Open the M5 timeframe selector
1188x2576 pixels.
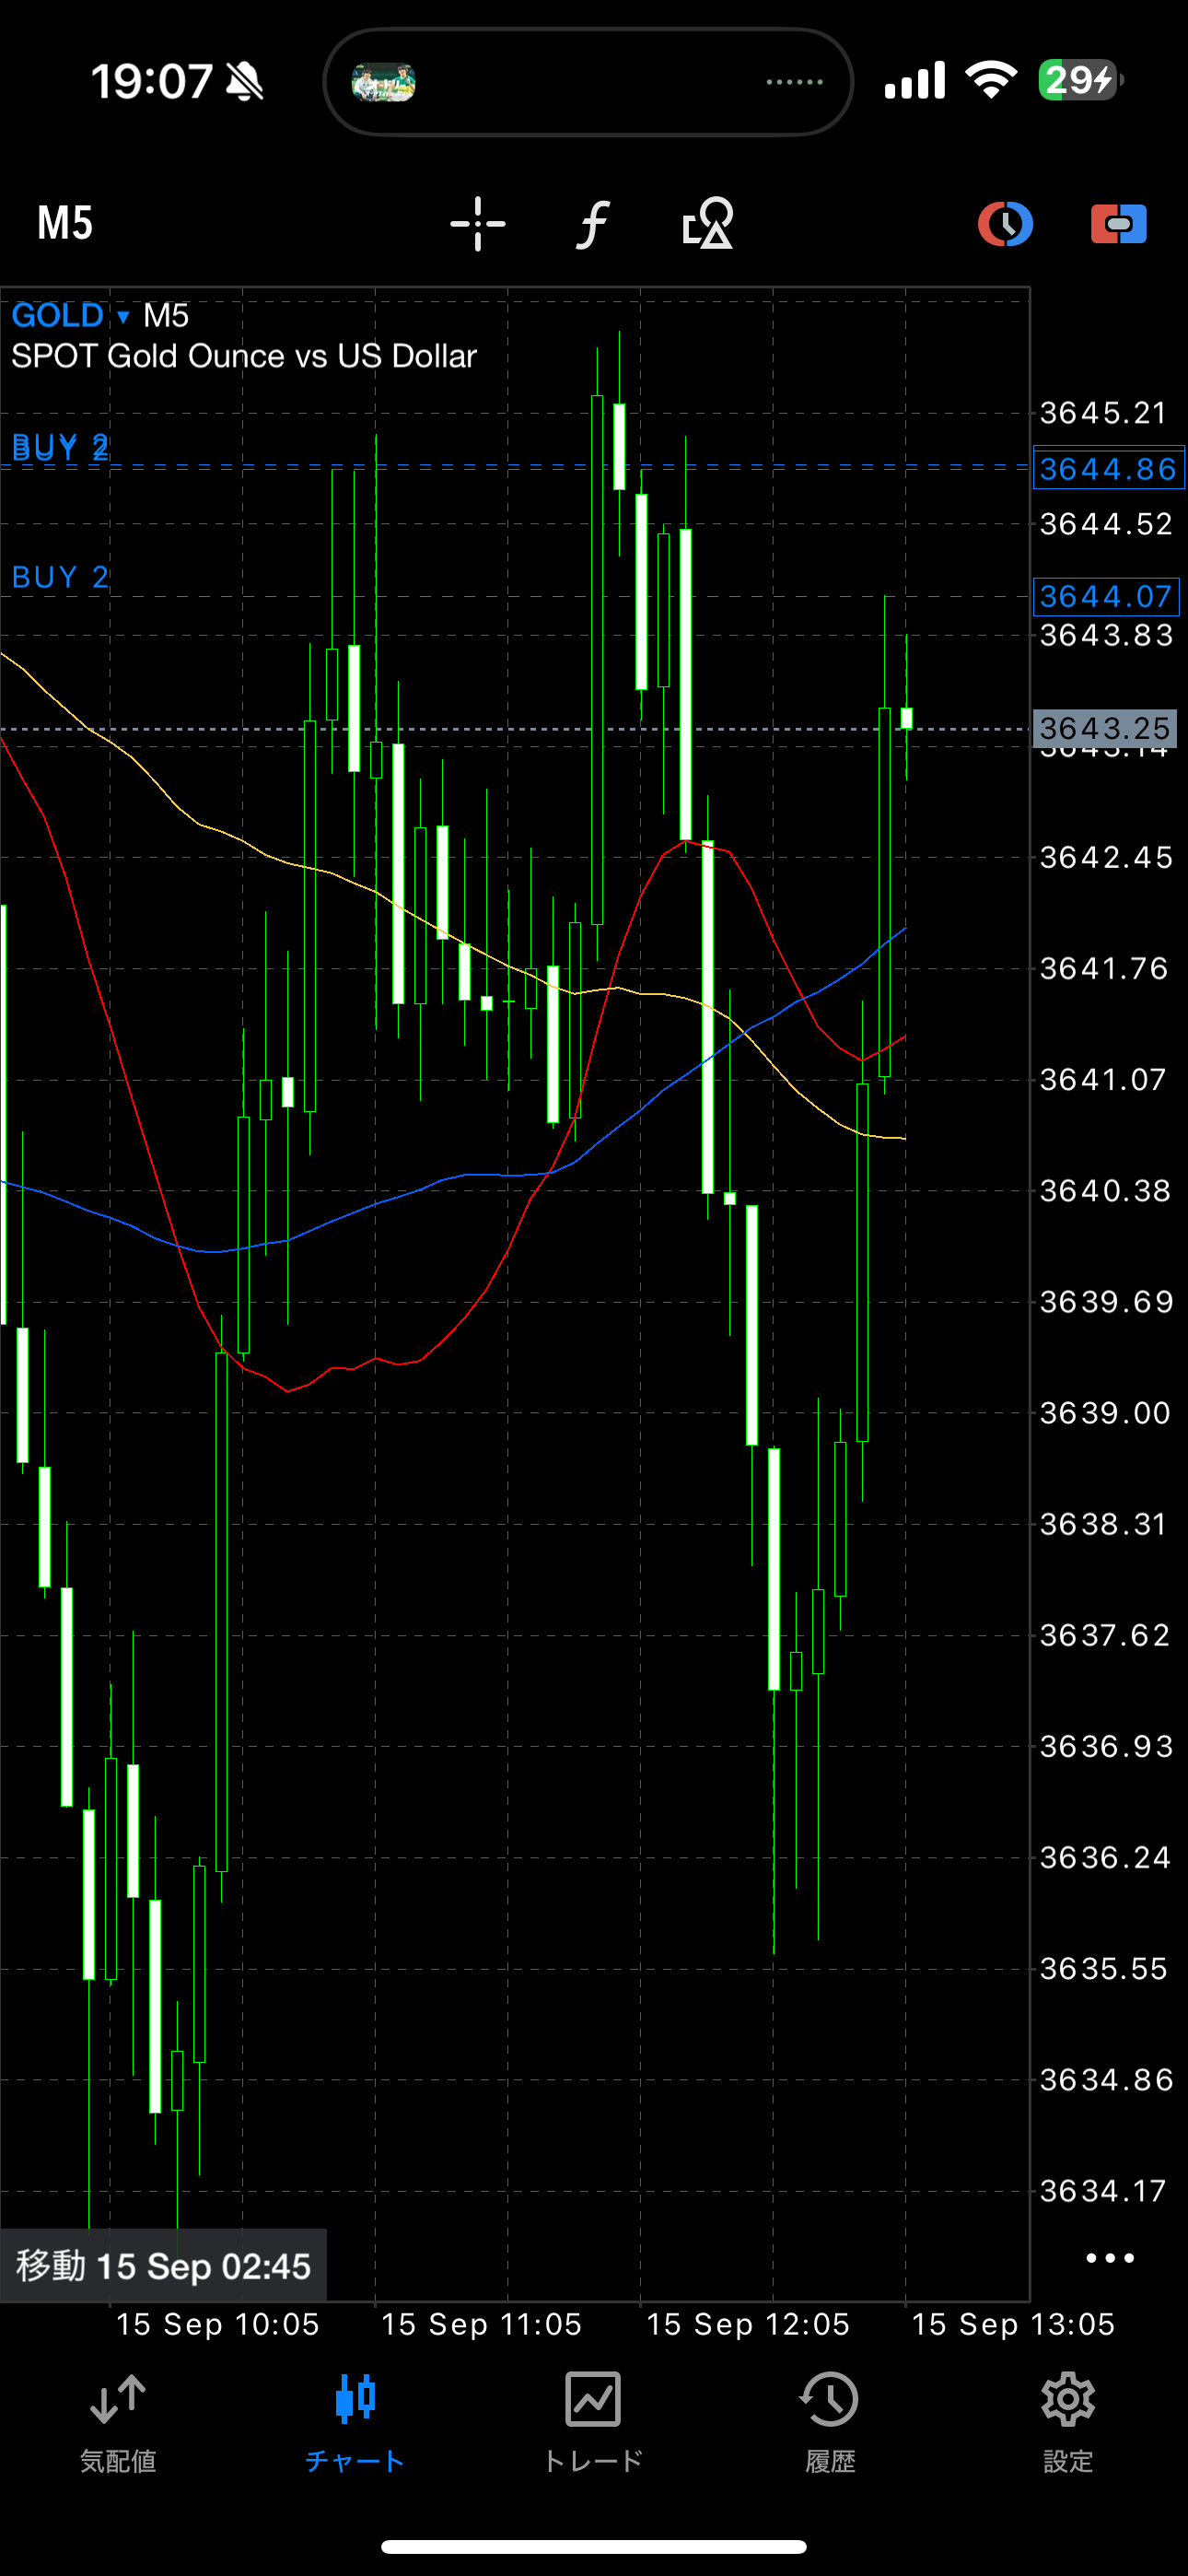[65, 223]
